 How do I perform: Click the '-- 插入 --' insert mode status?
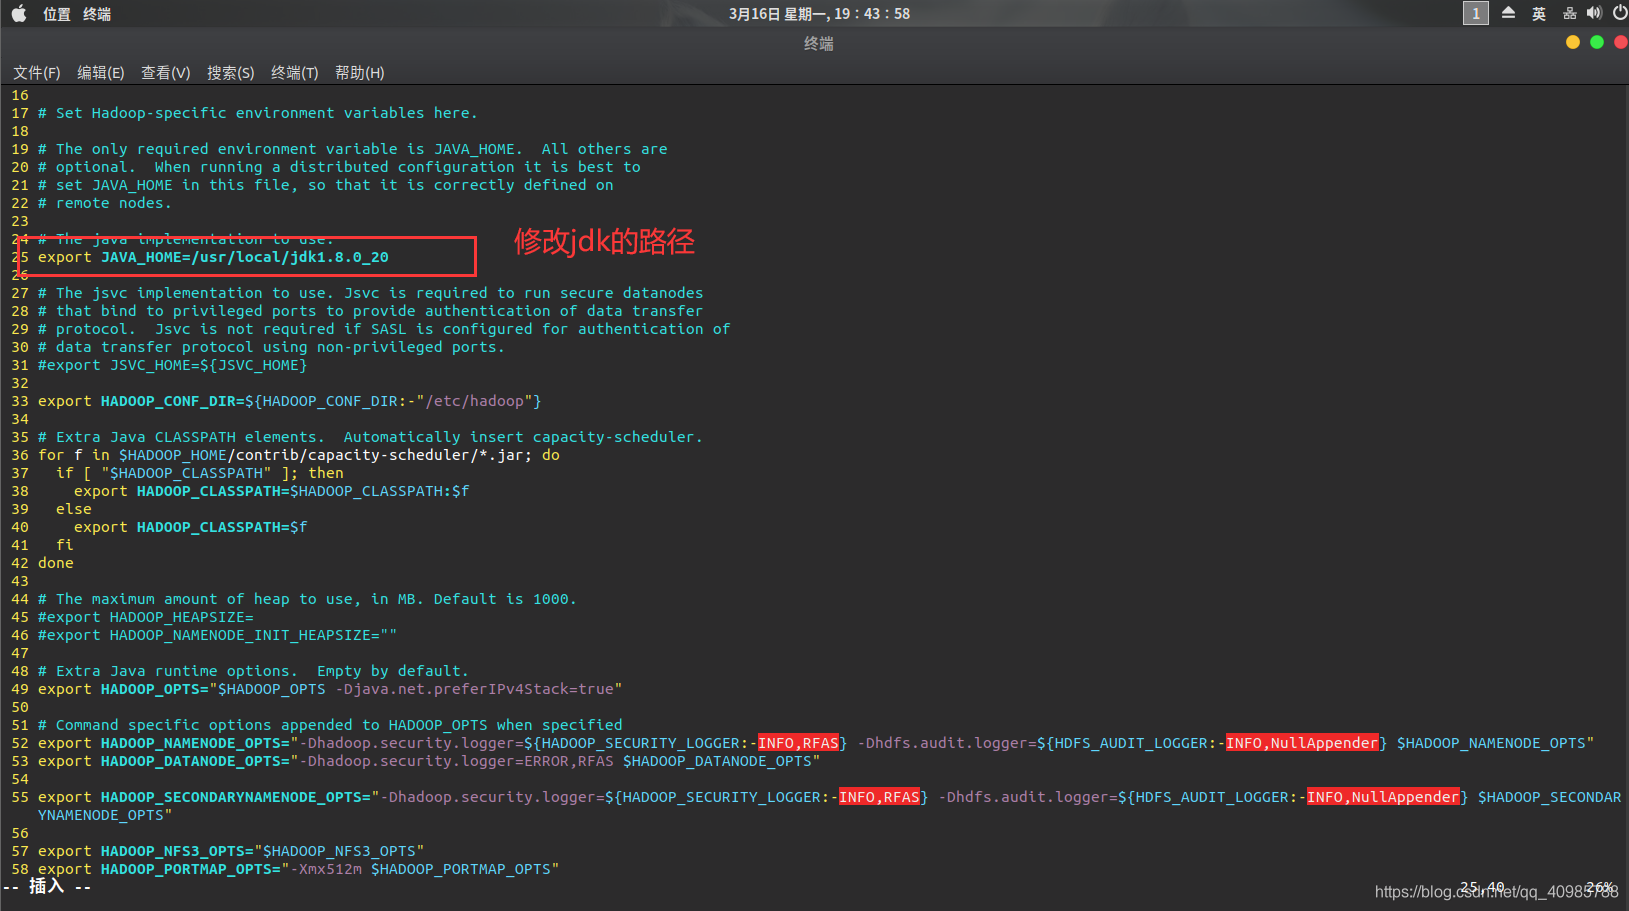47,886
